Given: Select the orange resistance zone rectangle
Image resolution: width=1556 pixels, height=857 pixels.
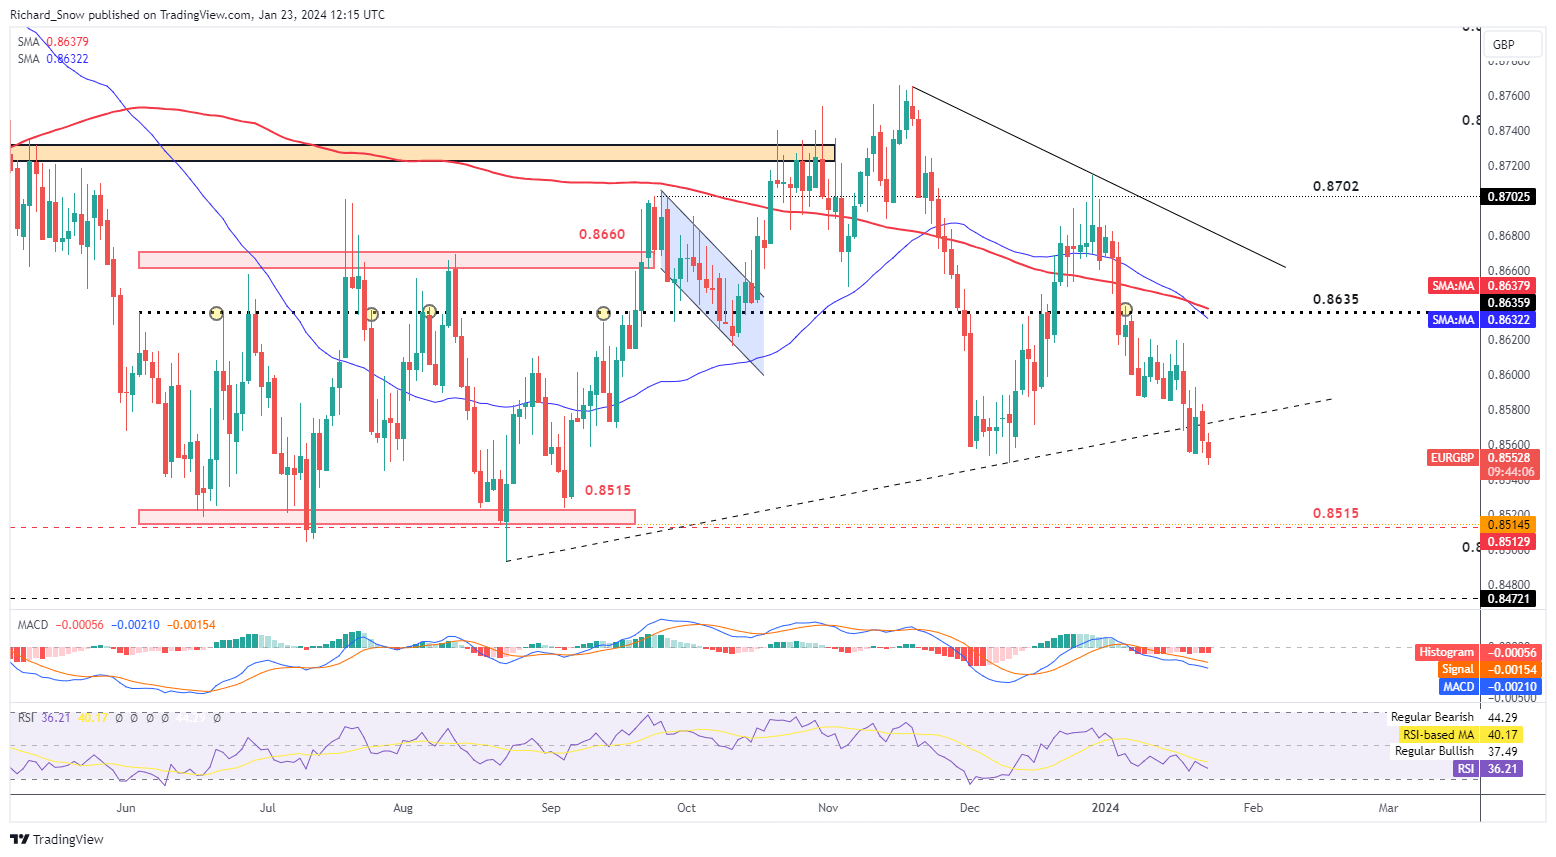Looking at the screenshot, I should (x=422, y=153).
